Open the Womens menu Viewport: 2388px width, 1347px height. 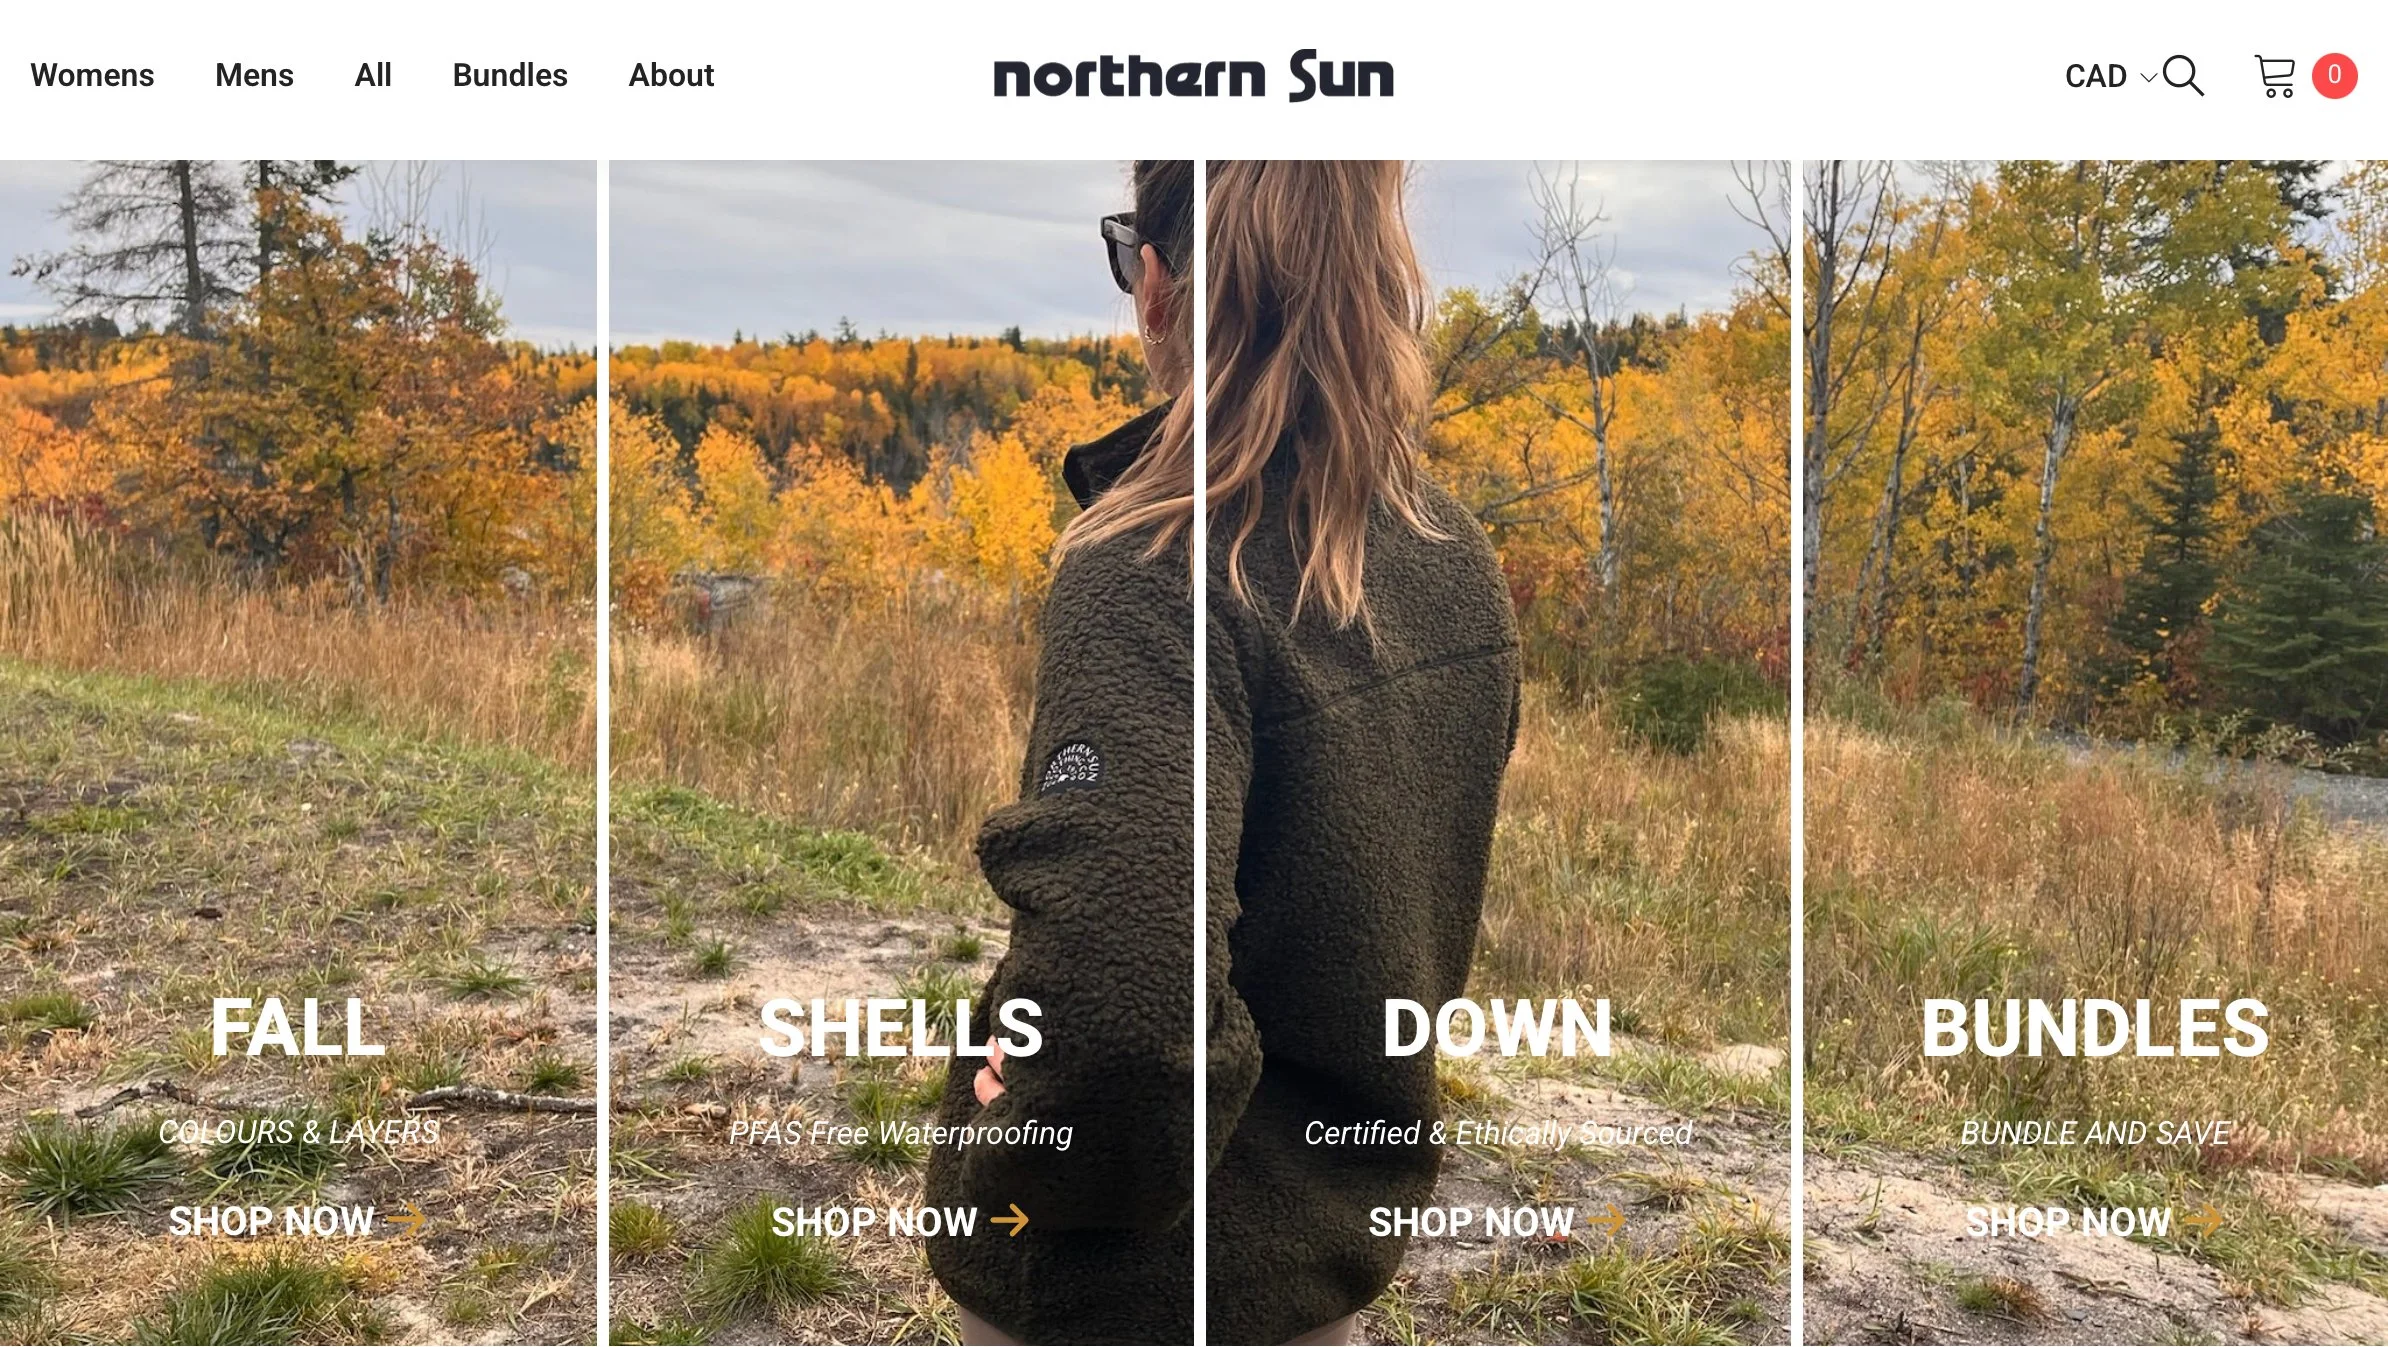[x=92, y=75]
